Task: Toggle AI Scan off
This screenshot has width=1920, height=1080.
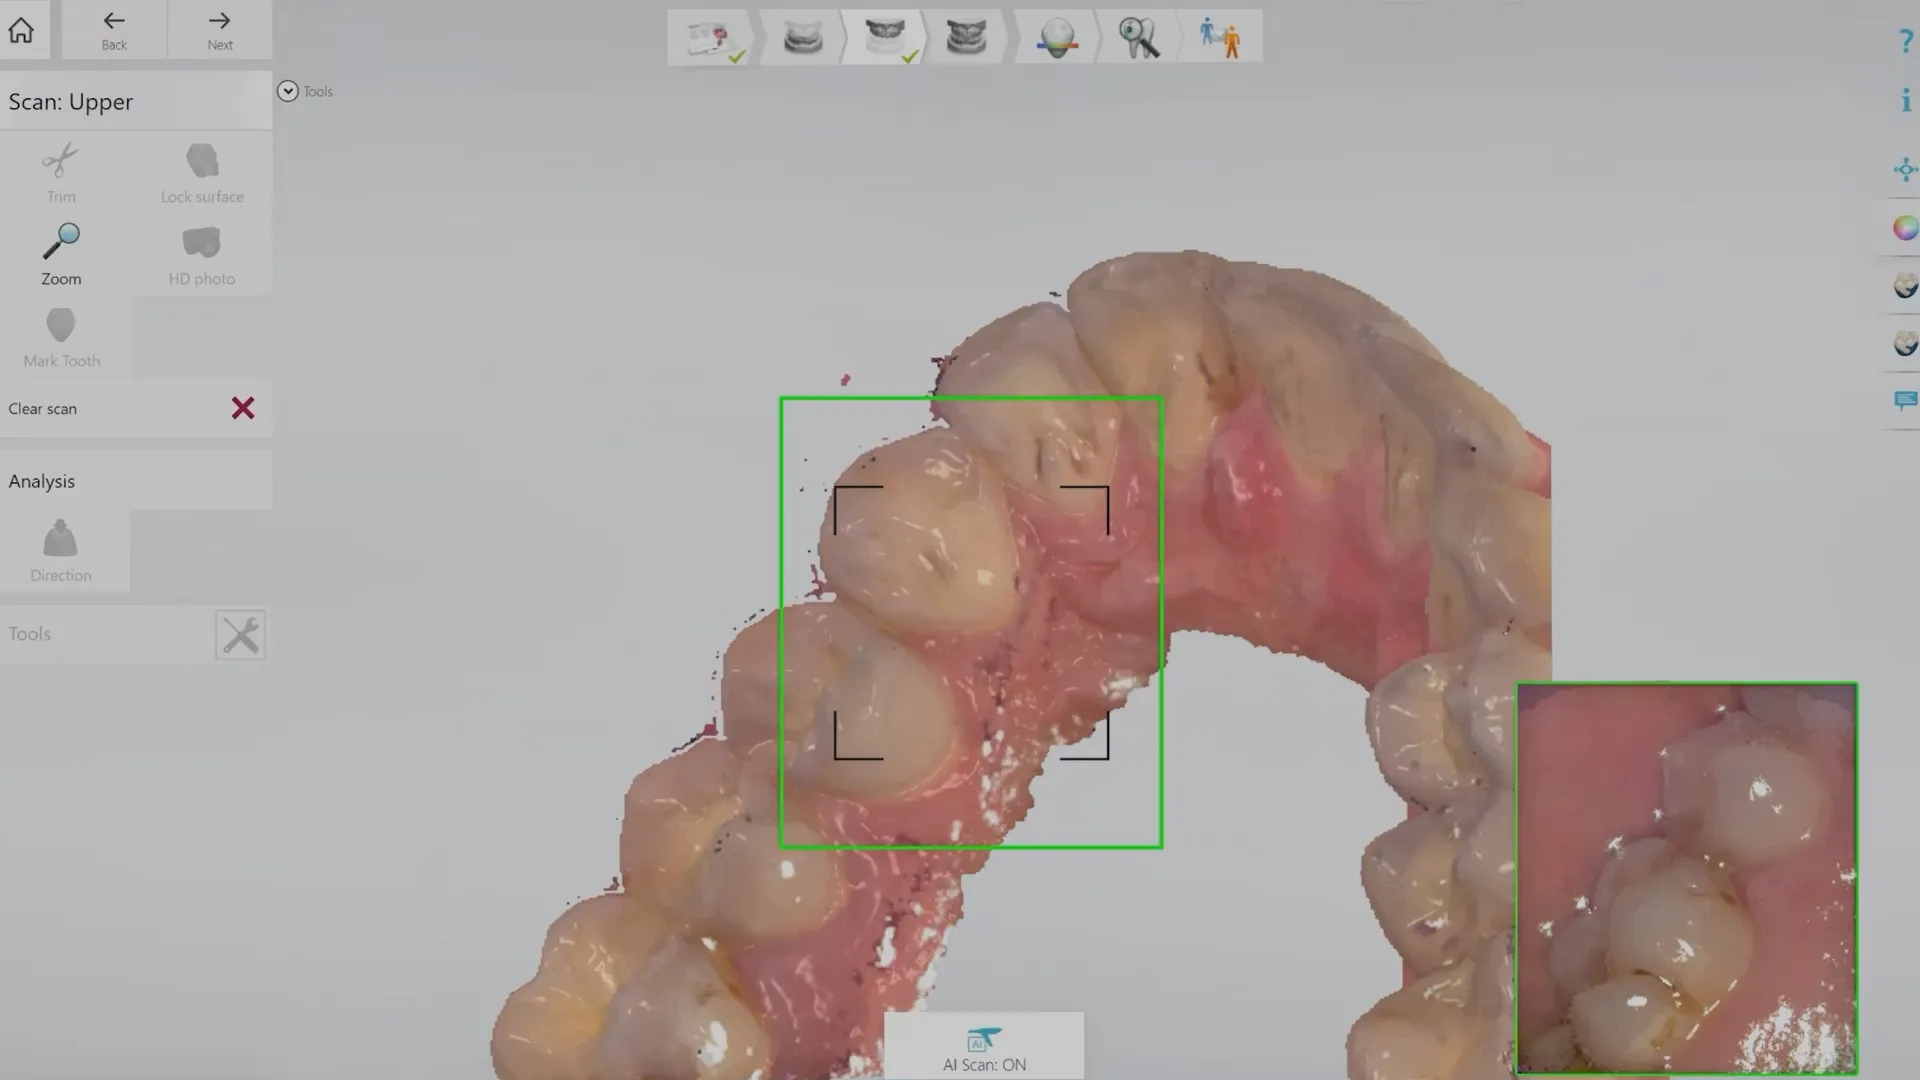Action: 984,1045
